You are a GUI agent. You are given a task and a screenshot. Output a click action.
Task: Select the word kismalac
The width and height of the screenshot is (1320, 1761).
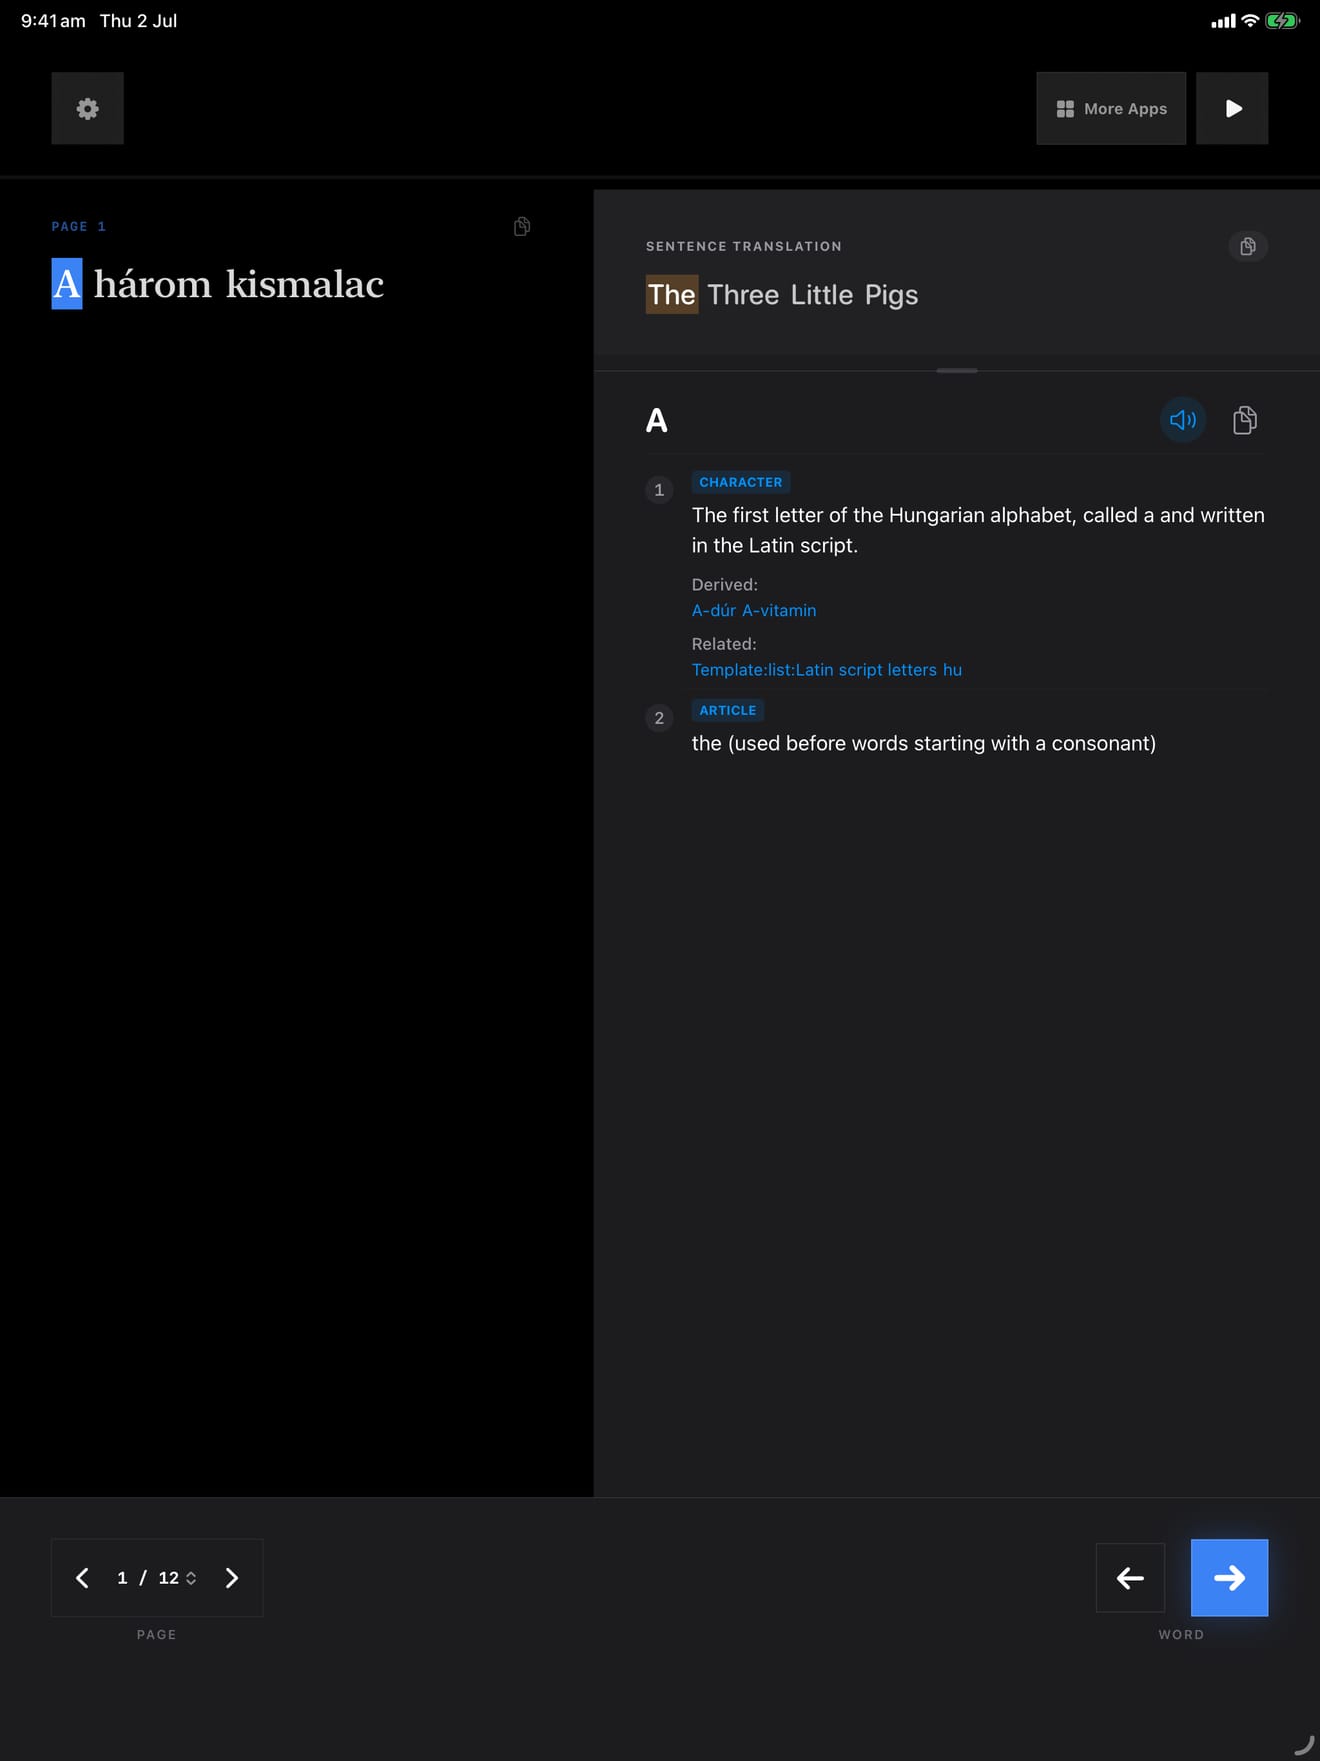[305, 284]
